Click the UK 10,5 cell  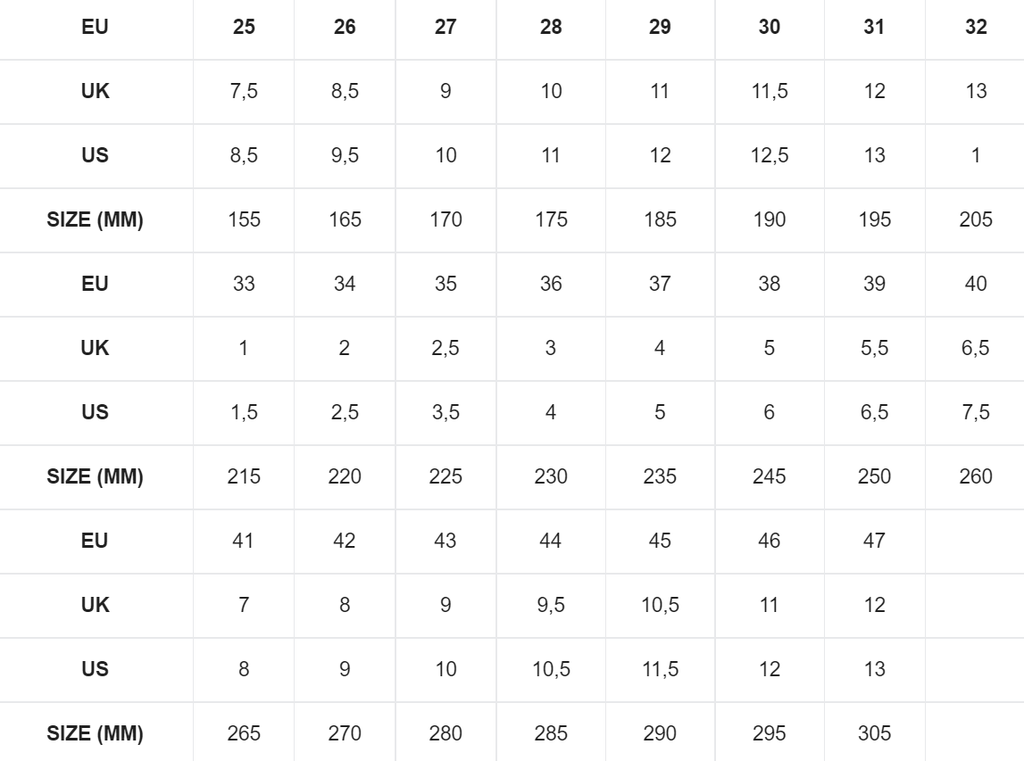(660, 605)
